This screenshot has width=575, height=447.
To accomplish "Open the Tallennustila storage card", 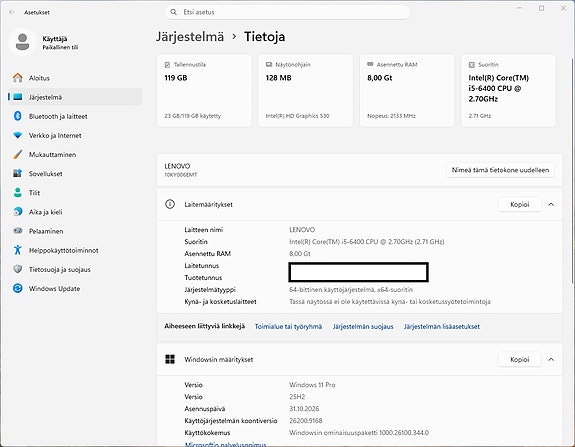I will pos(204,90).
